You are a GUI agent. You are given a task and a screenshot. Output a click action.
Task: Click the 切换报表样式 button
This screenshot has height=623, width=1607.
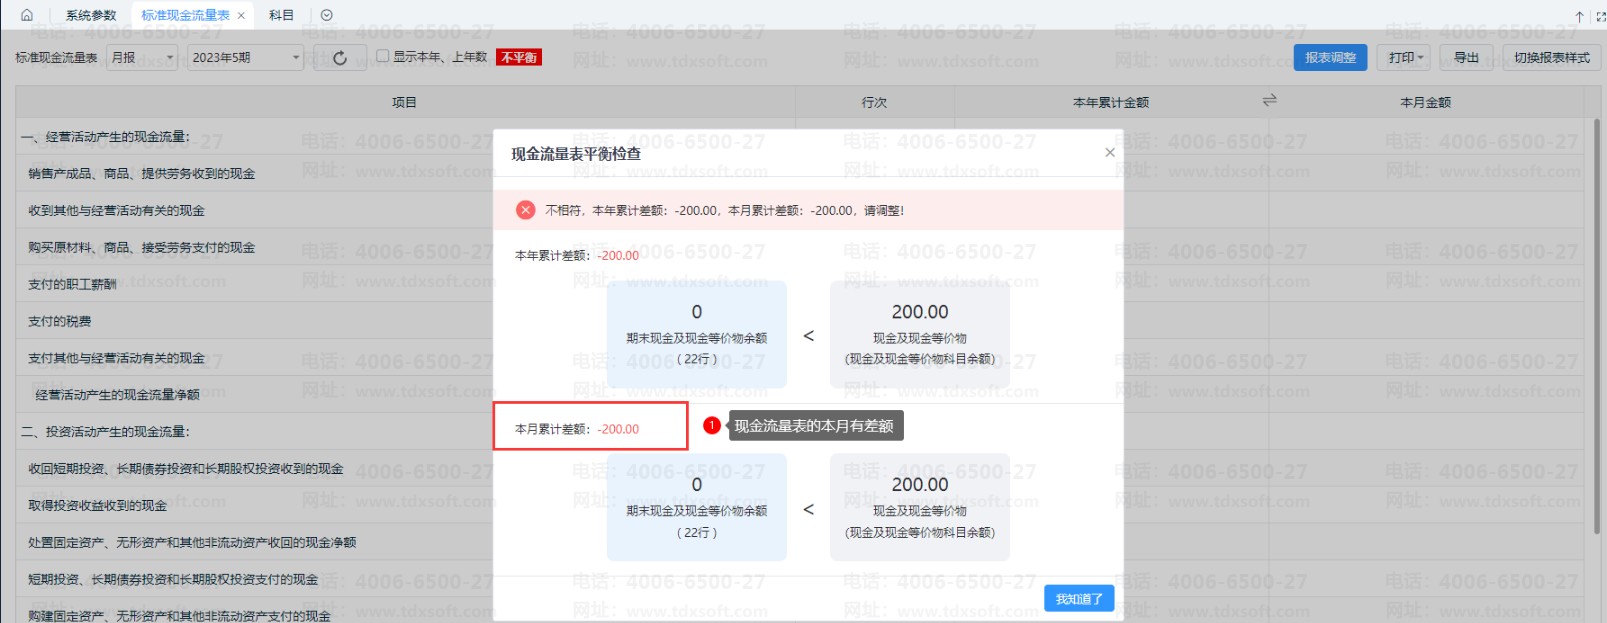click(1551, 58)
